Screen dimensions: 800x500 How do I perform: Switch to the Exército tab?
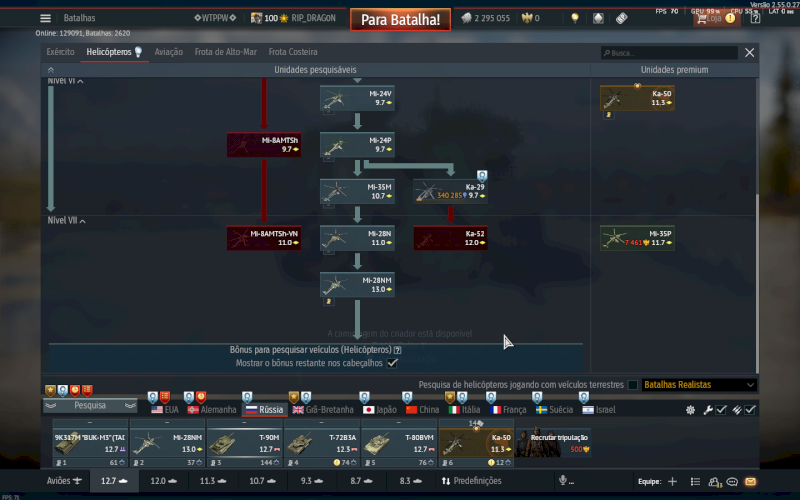point(60,52)
